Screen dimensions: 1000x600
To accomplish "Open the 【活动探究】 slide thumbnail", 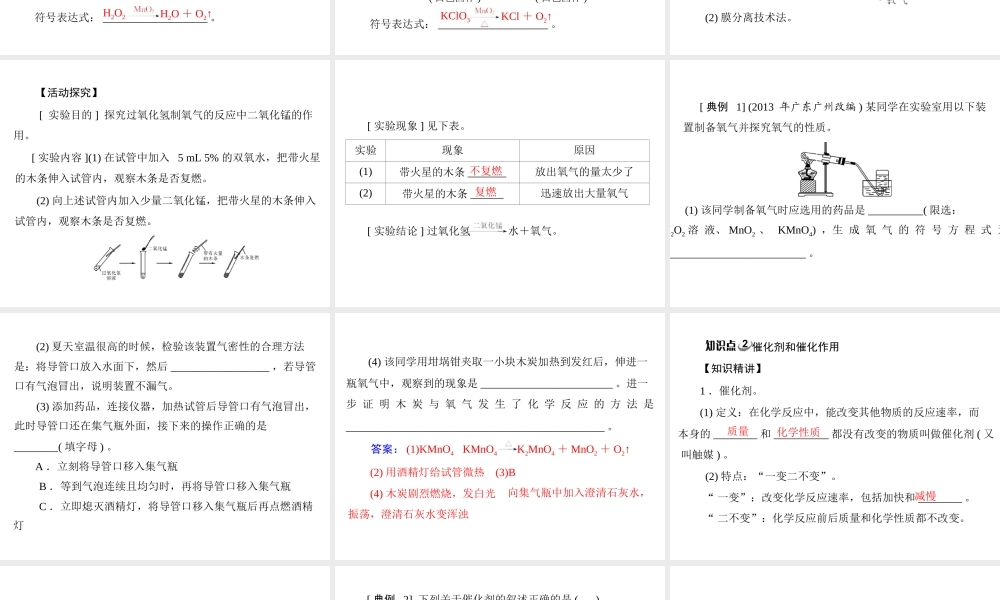I will tap(165, 184).
